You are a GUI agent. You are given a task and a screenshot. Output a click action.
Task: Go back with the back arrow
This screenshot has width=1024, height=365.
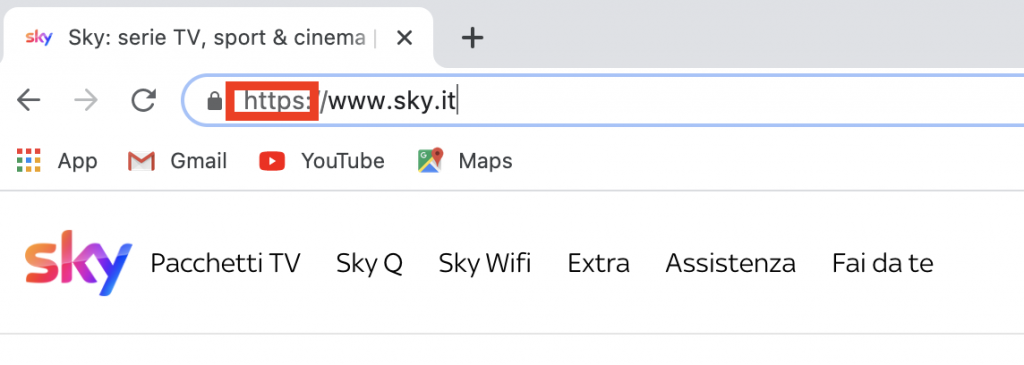[x=29, y=101]
